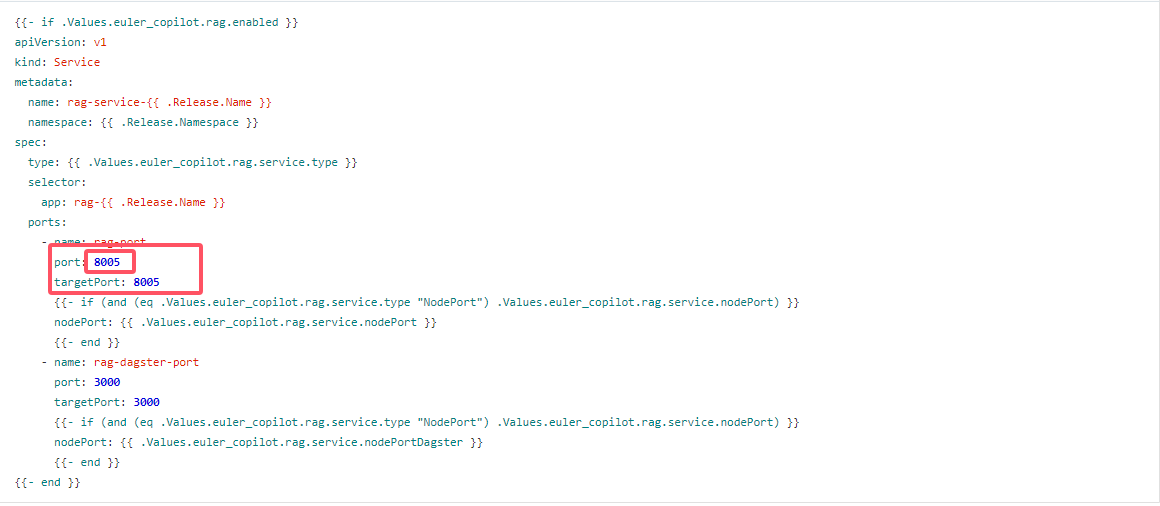The image size is (1160, 506).
Task: Click the first NodePort if-condition line
Action: click(x=427, y=303)
